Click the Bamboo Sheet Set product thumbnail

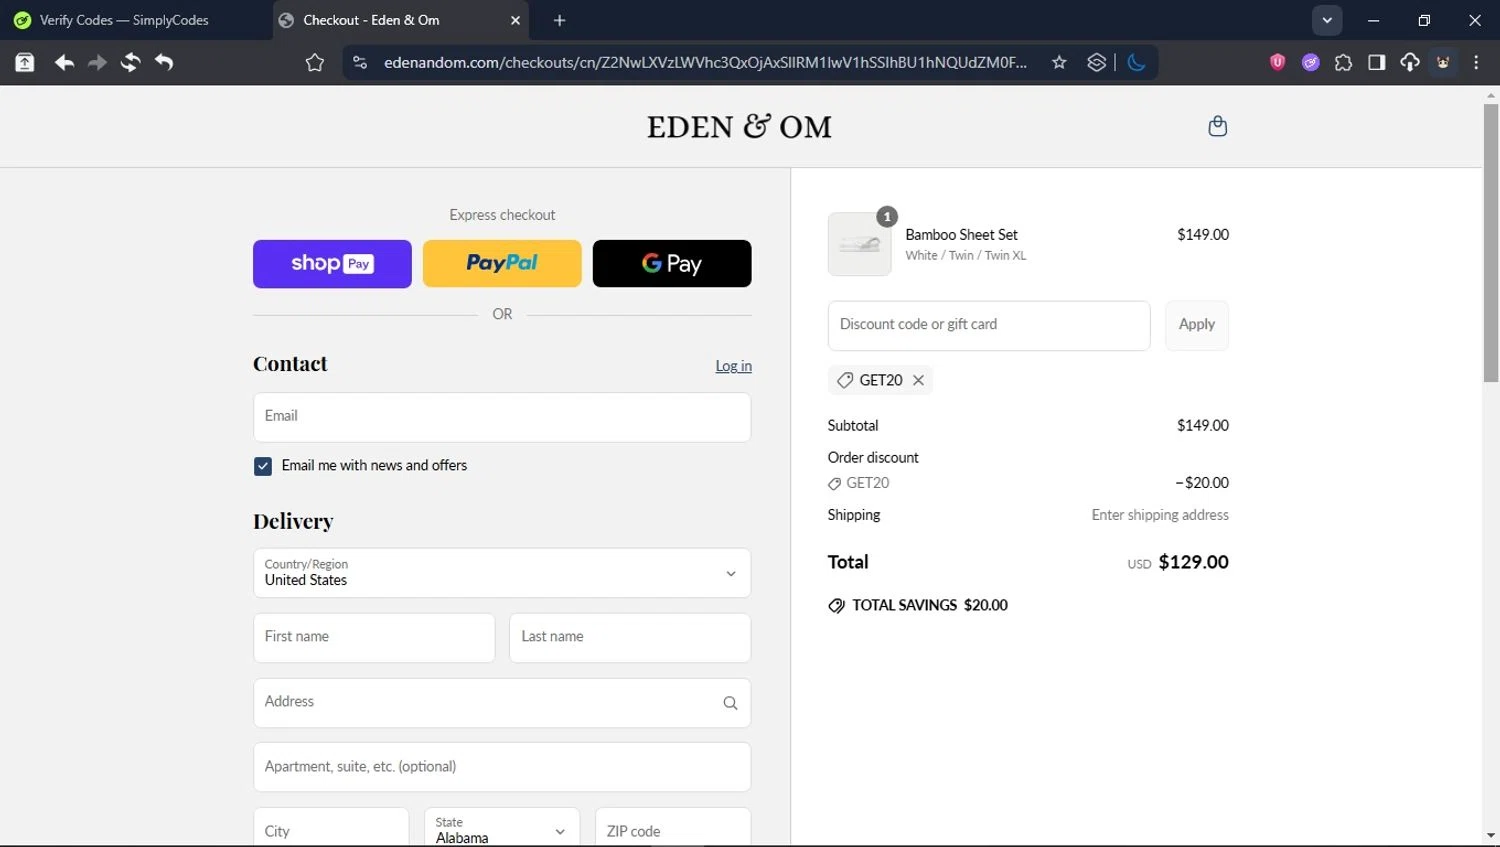point(860,244)
